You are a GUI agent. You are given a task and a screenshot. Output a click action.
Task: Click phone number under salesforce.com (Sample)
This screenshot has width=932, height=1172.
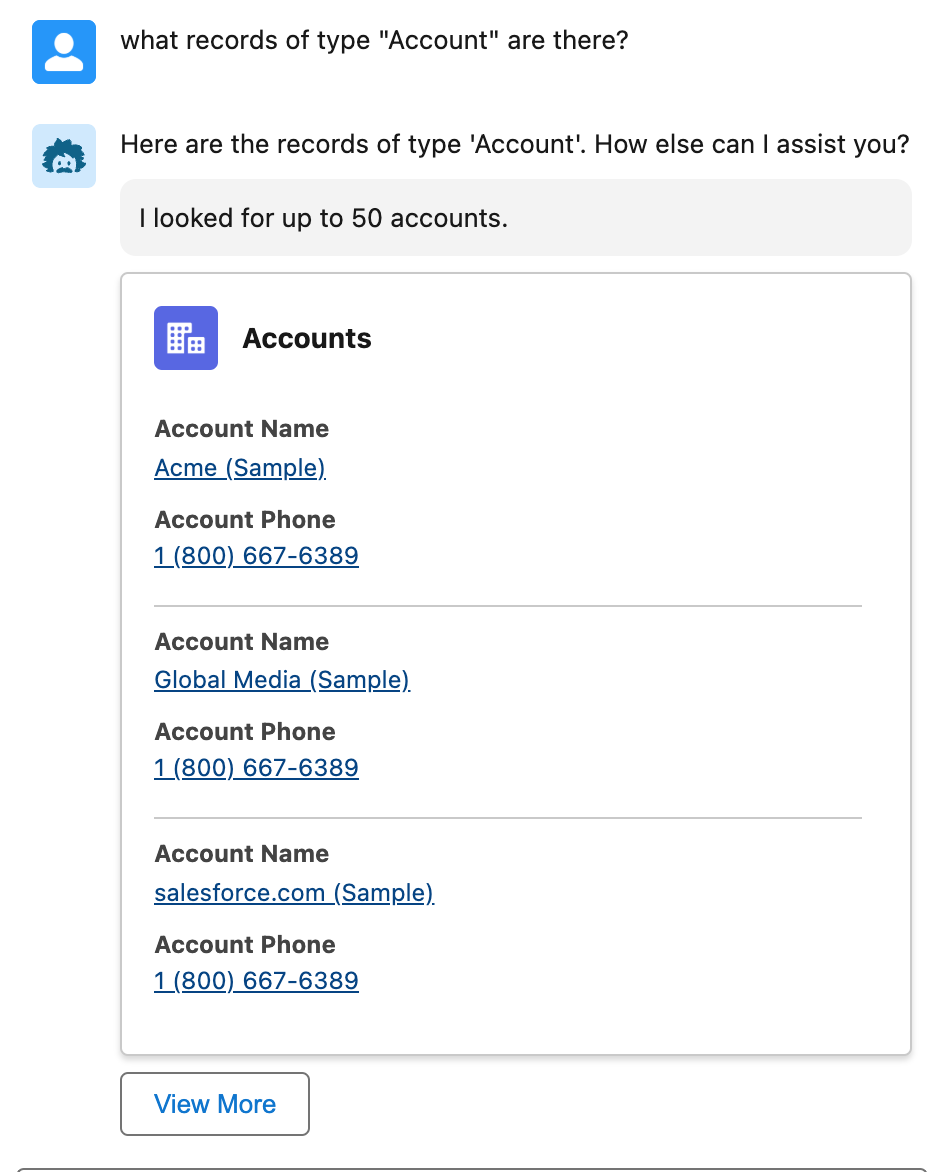pos(256,981)
